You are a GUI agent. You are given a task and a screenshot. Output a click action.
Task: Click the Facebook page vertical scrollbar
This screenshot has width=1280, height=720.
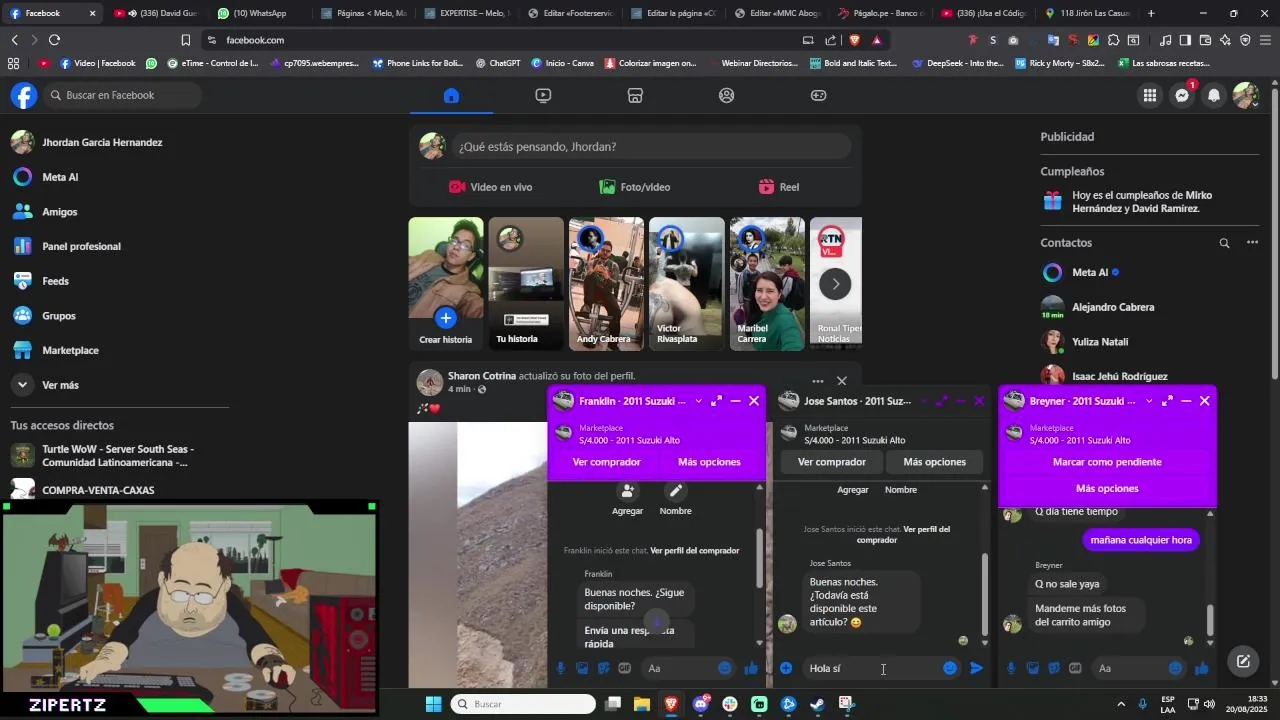pos(1274,235)
